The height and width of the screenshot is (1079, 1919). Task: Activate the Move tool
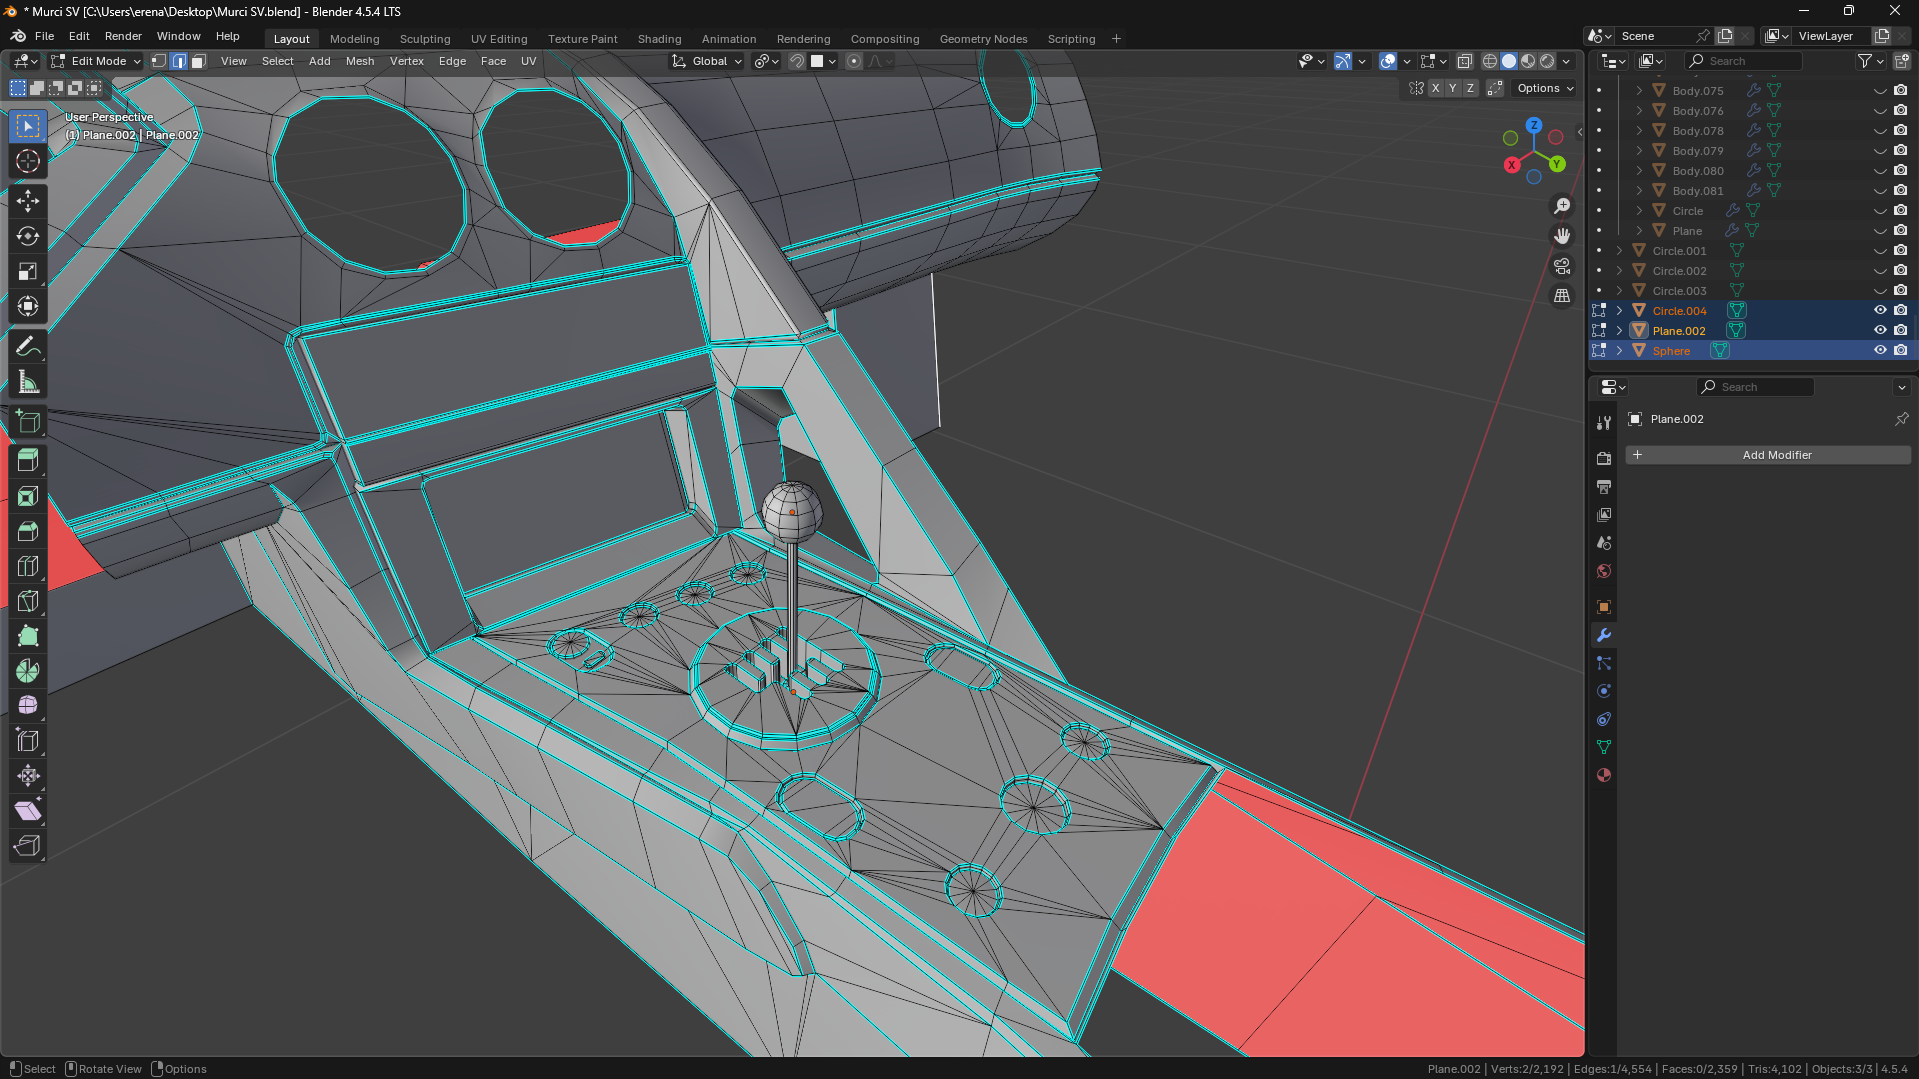coord(28,201)
